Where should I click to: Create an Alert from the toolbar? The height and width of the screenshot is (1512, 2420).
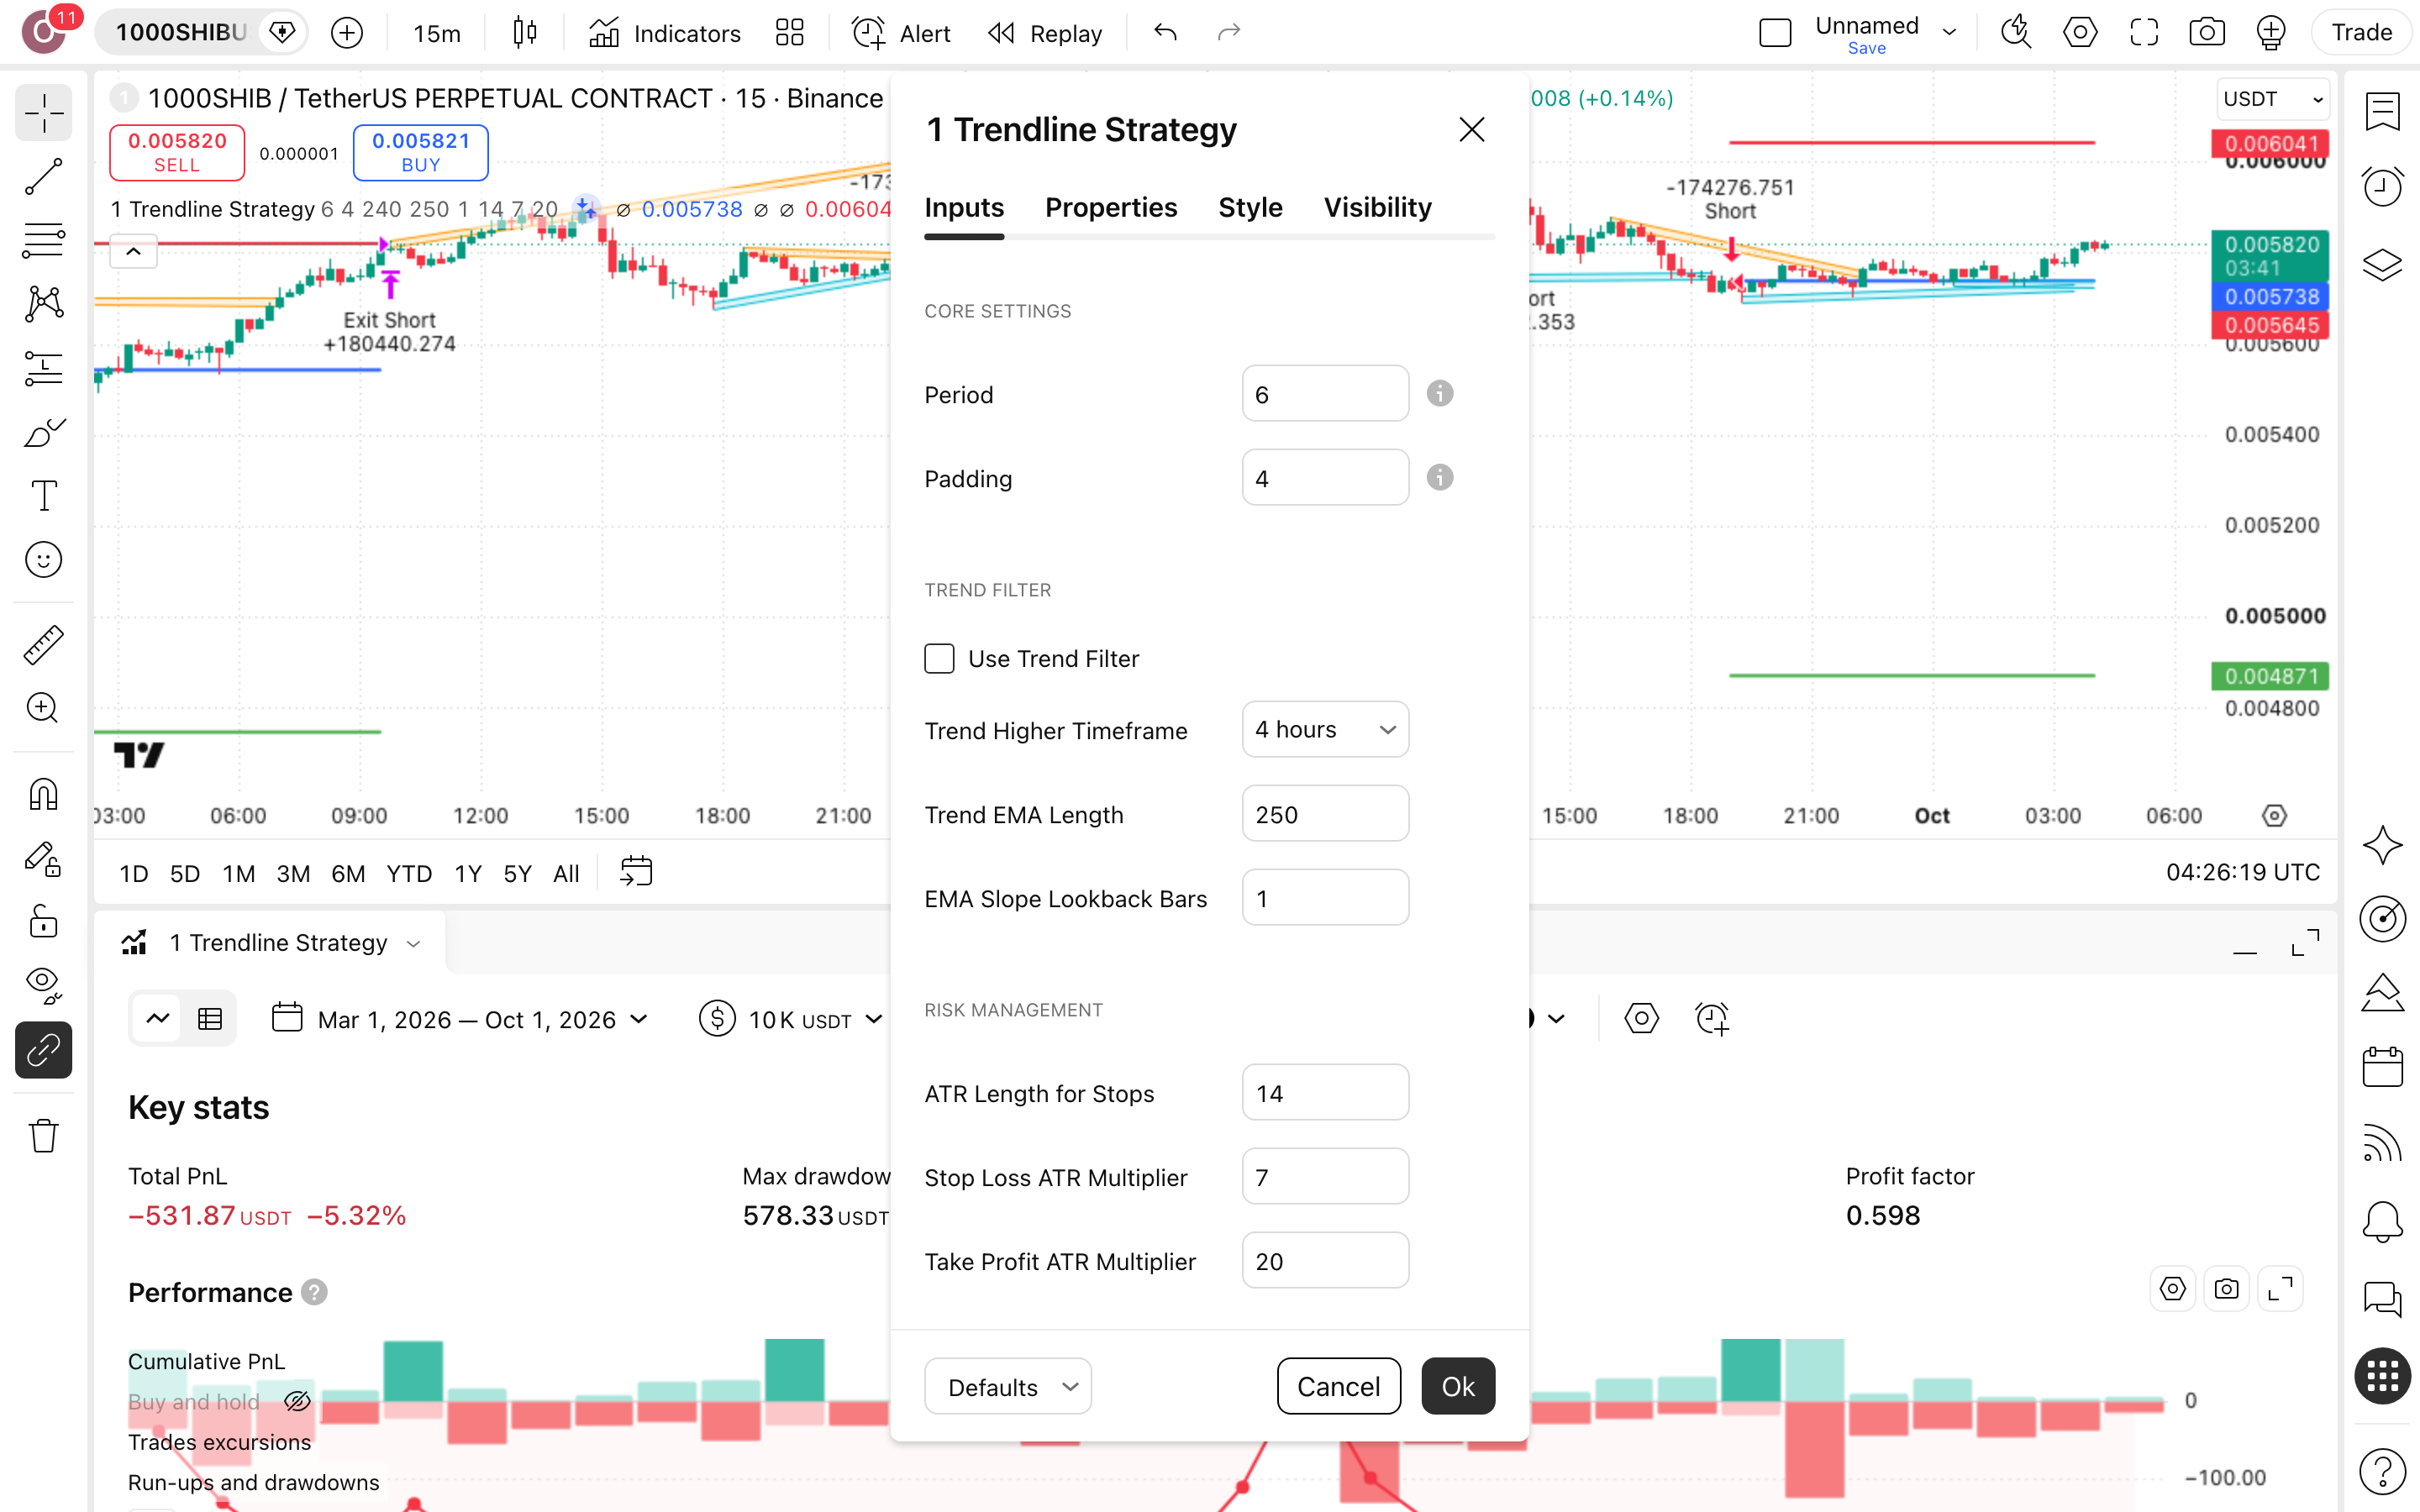[900, 33]
